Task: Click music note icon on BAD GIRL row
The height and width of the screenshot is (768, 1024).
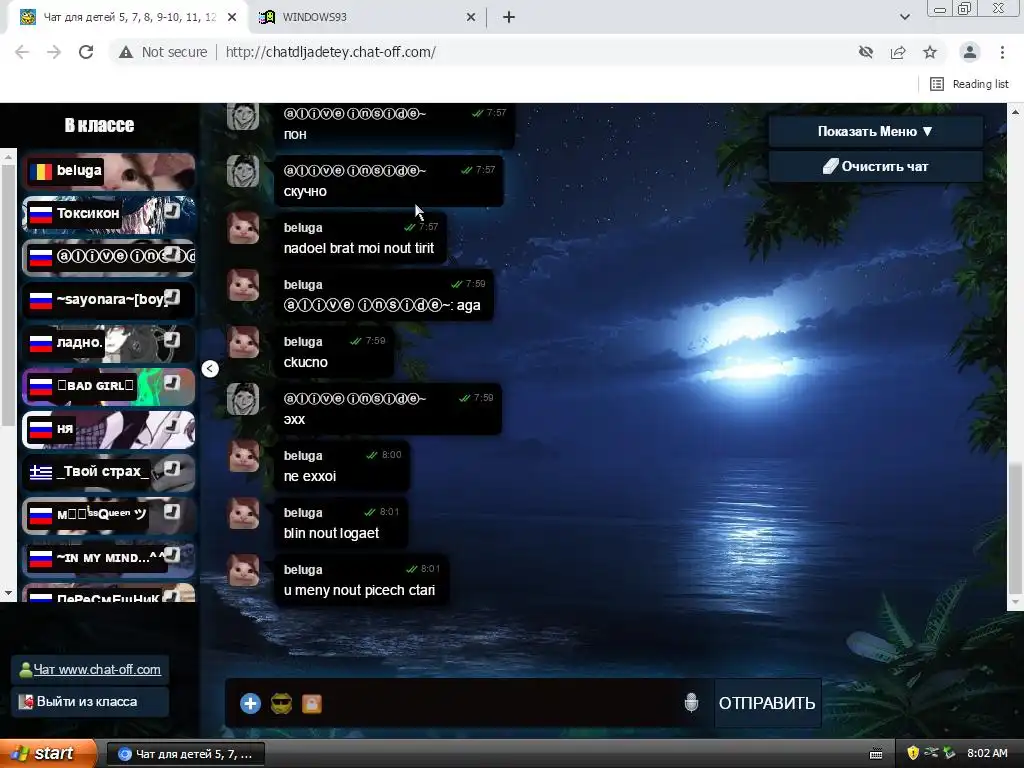Action: [172, 383]
